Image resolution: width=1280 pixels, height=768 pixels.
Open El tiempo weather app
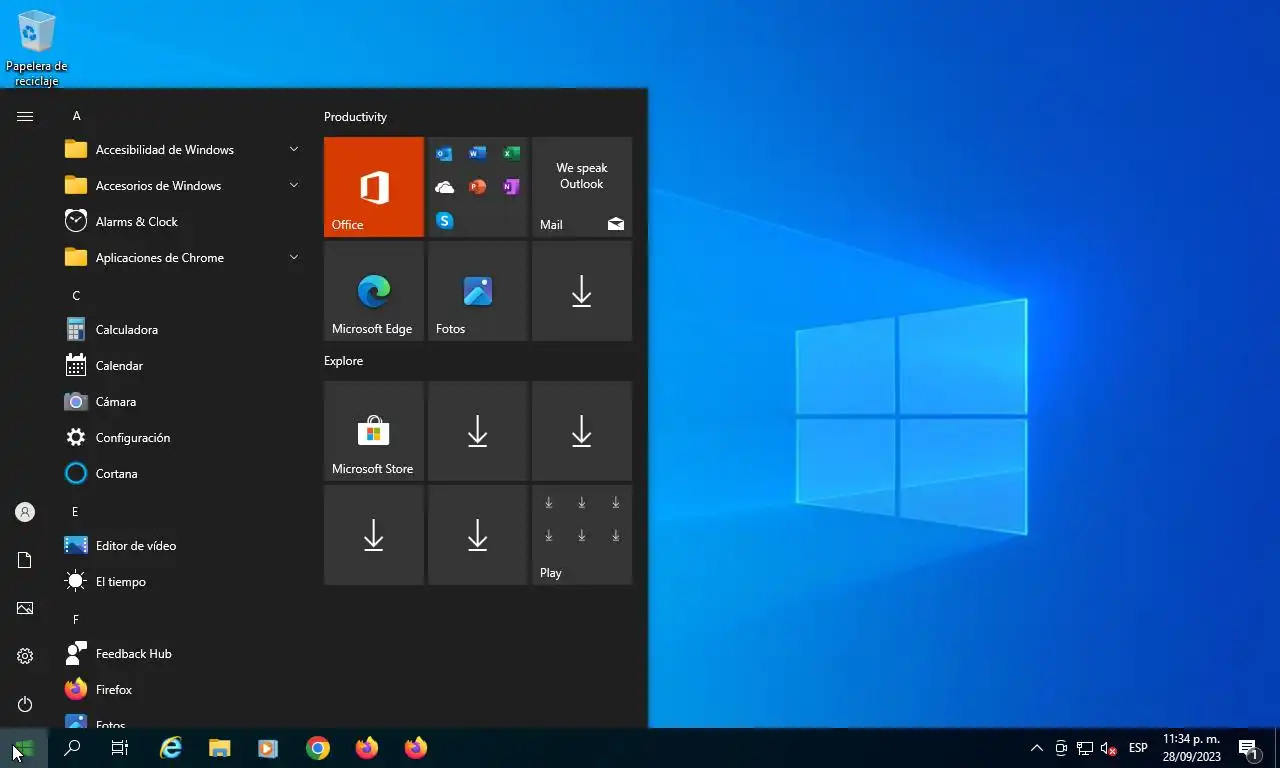tap(182, 582)
